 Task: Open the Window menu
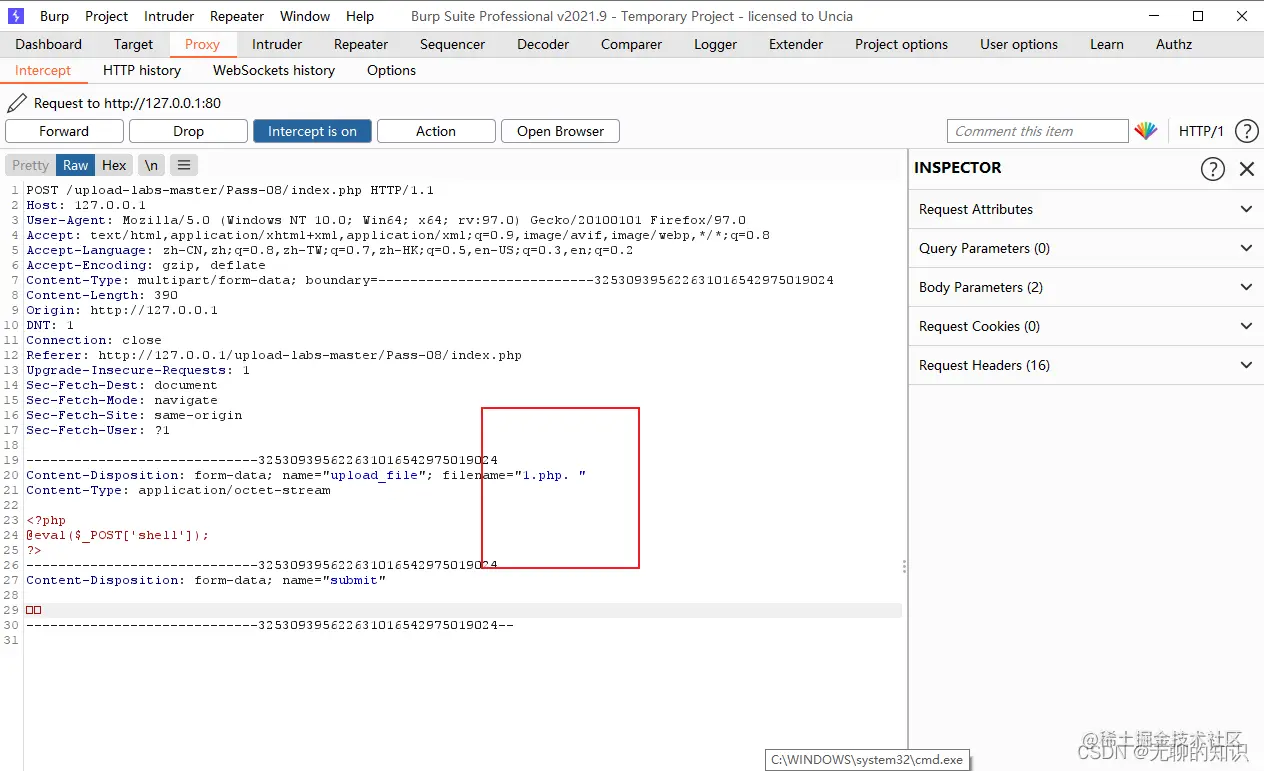click(x=305, y=16)
